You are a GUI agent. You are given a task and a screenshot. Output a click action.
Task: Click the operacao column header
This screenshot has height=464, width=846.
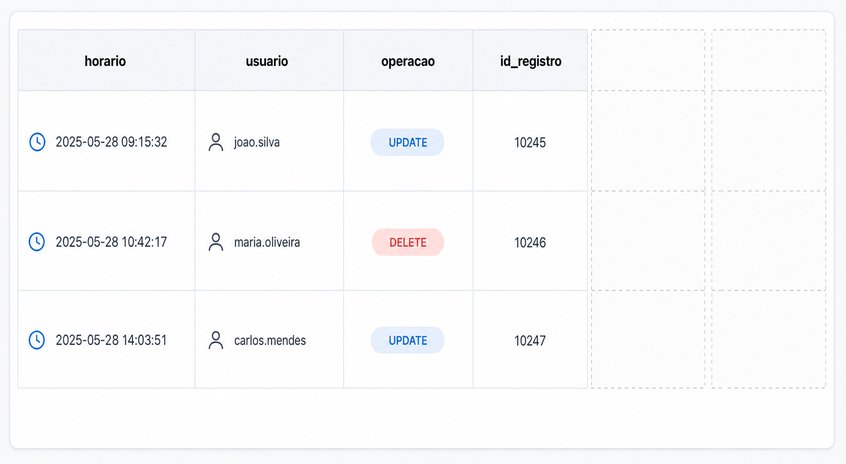[408, 60]
